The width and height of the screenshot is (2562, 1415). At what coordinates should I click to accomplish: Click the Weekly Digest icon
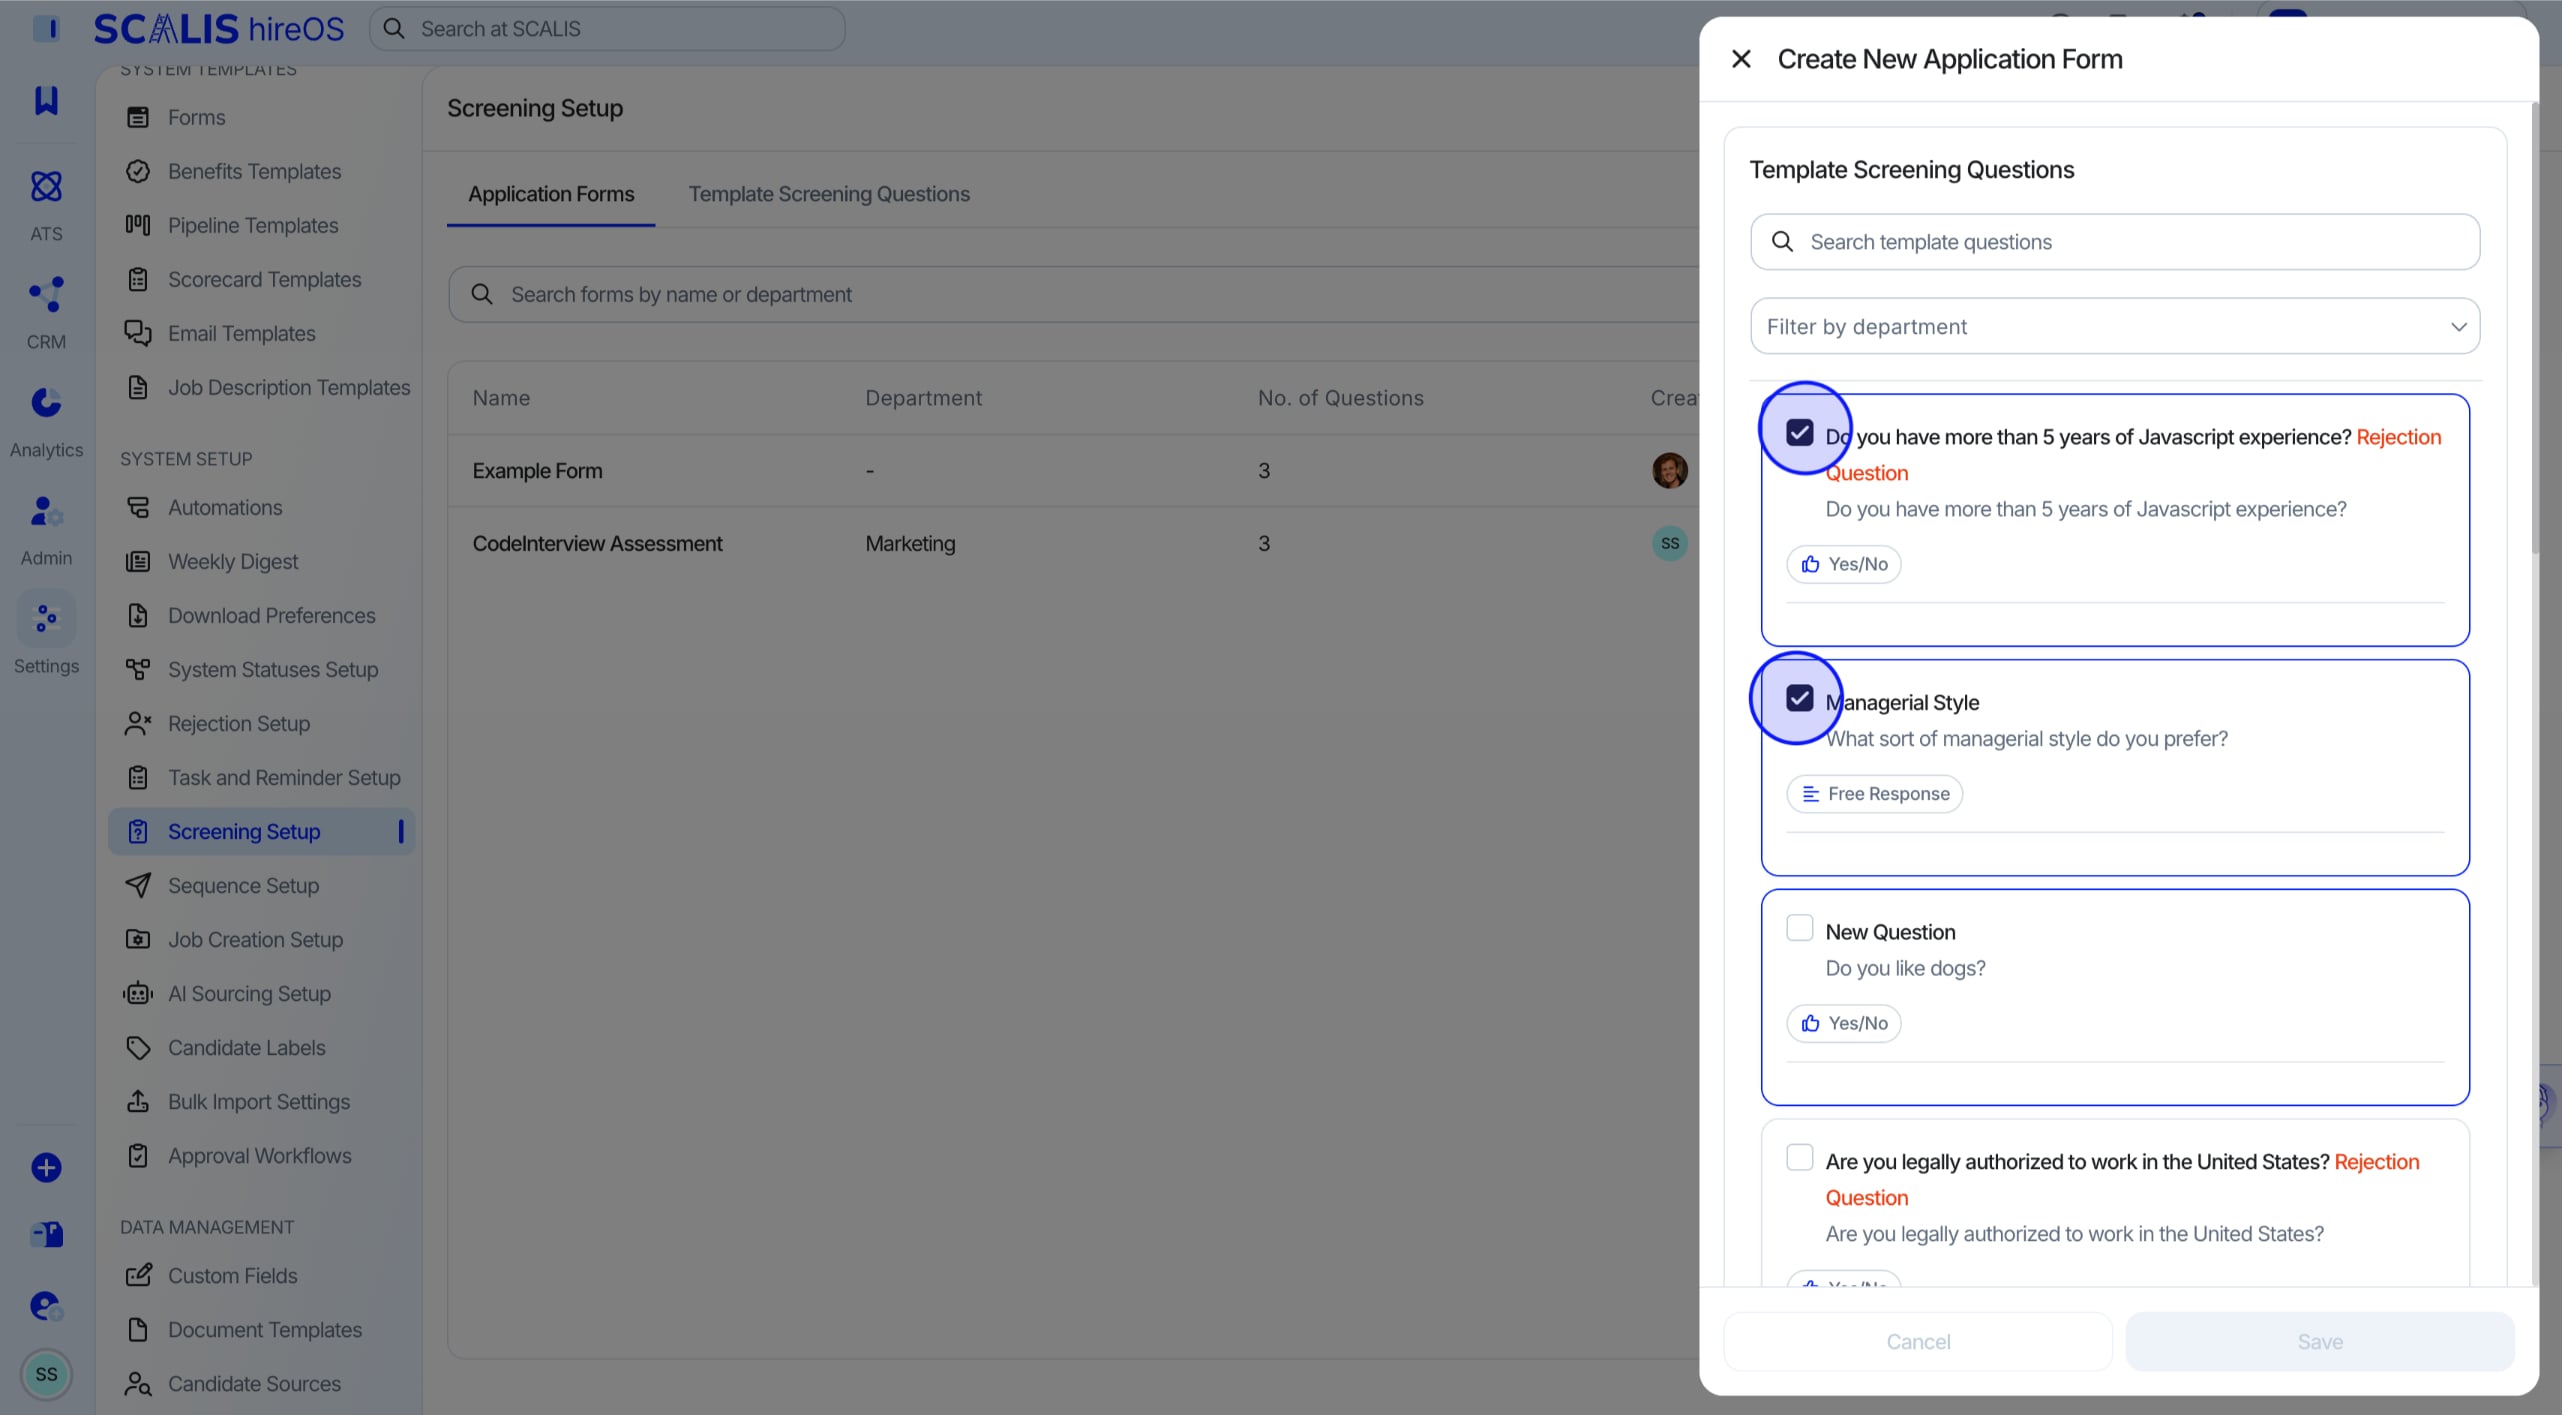coord(138,561)
